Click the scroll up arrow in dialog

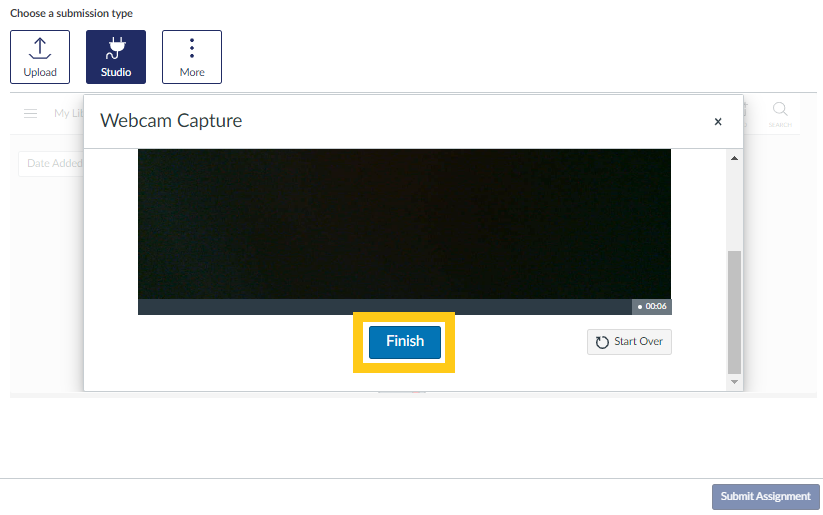[x=735, y=159]
